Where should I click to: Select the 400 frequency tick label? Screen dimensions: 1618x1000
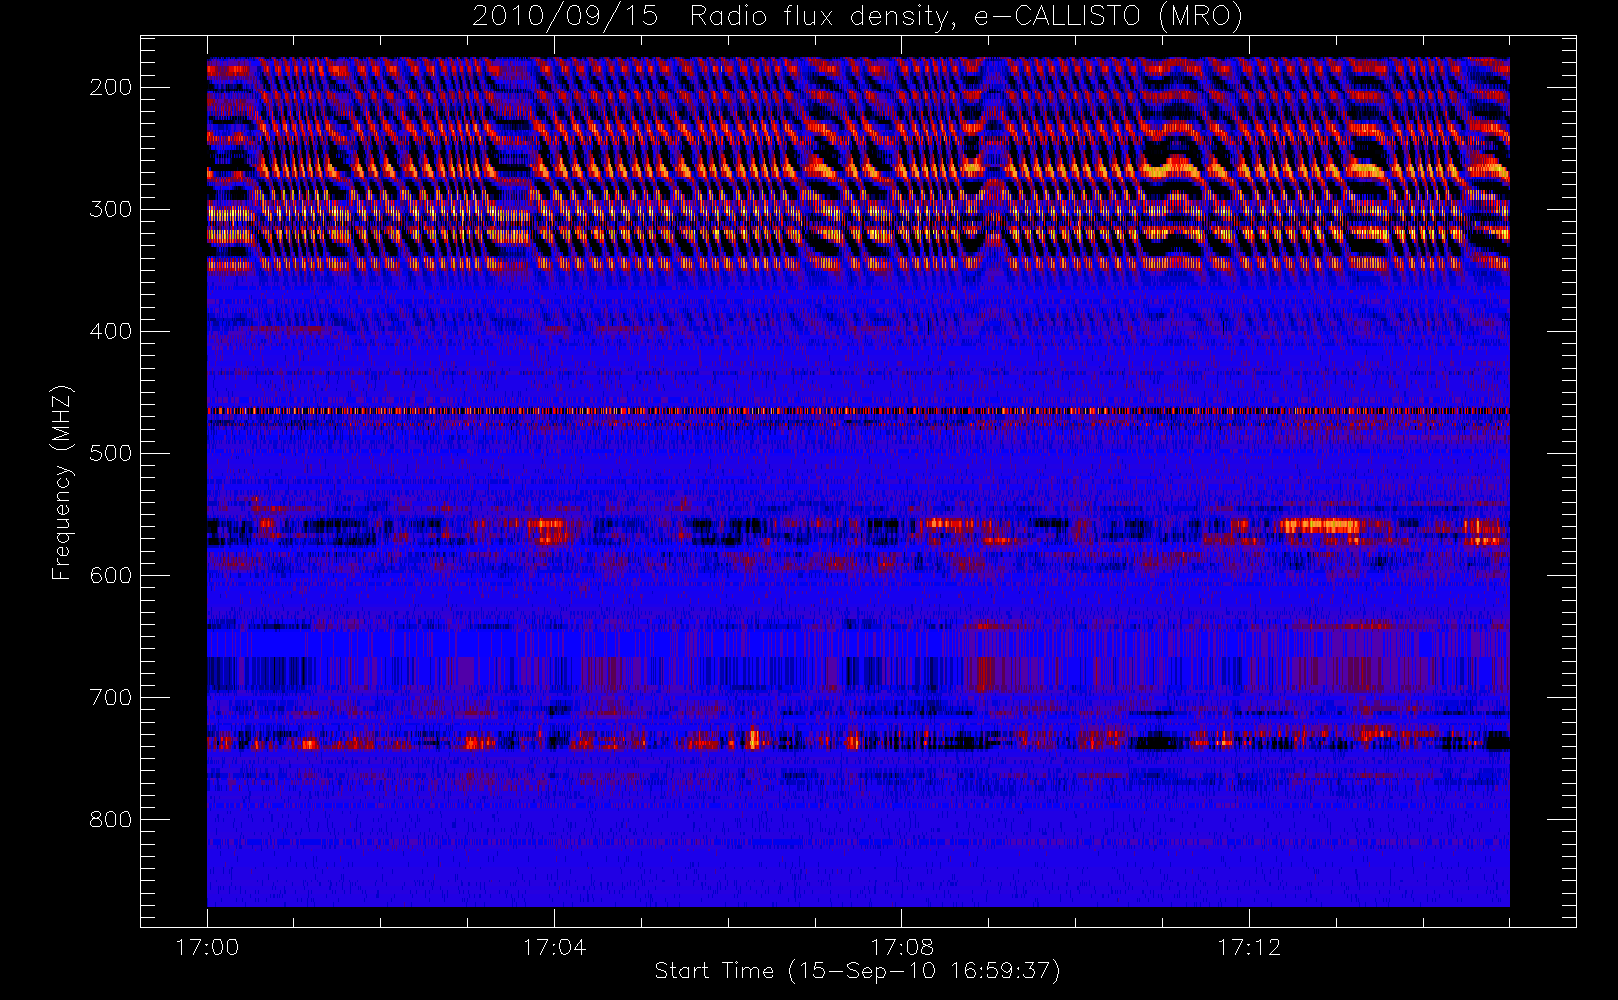click(x=111, y=331)
